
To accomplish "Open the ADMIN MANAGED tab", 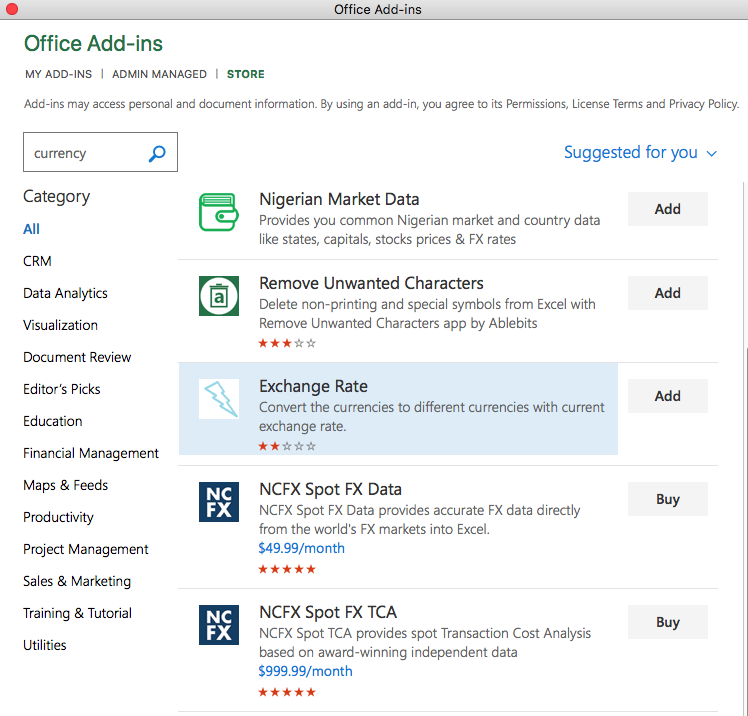I will tap(159, 74).
